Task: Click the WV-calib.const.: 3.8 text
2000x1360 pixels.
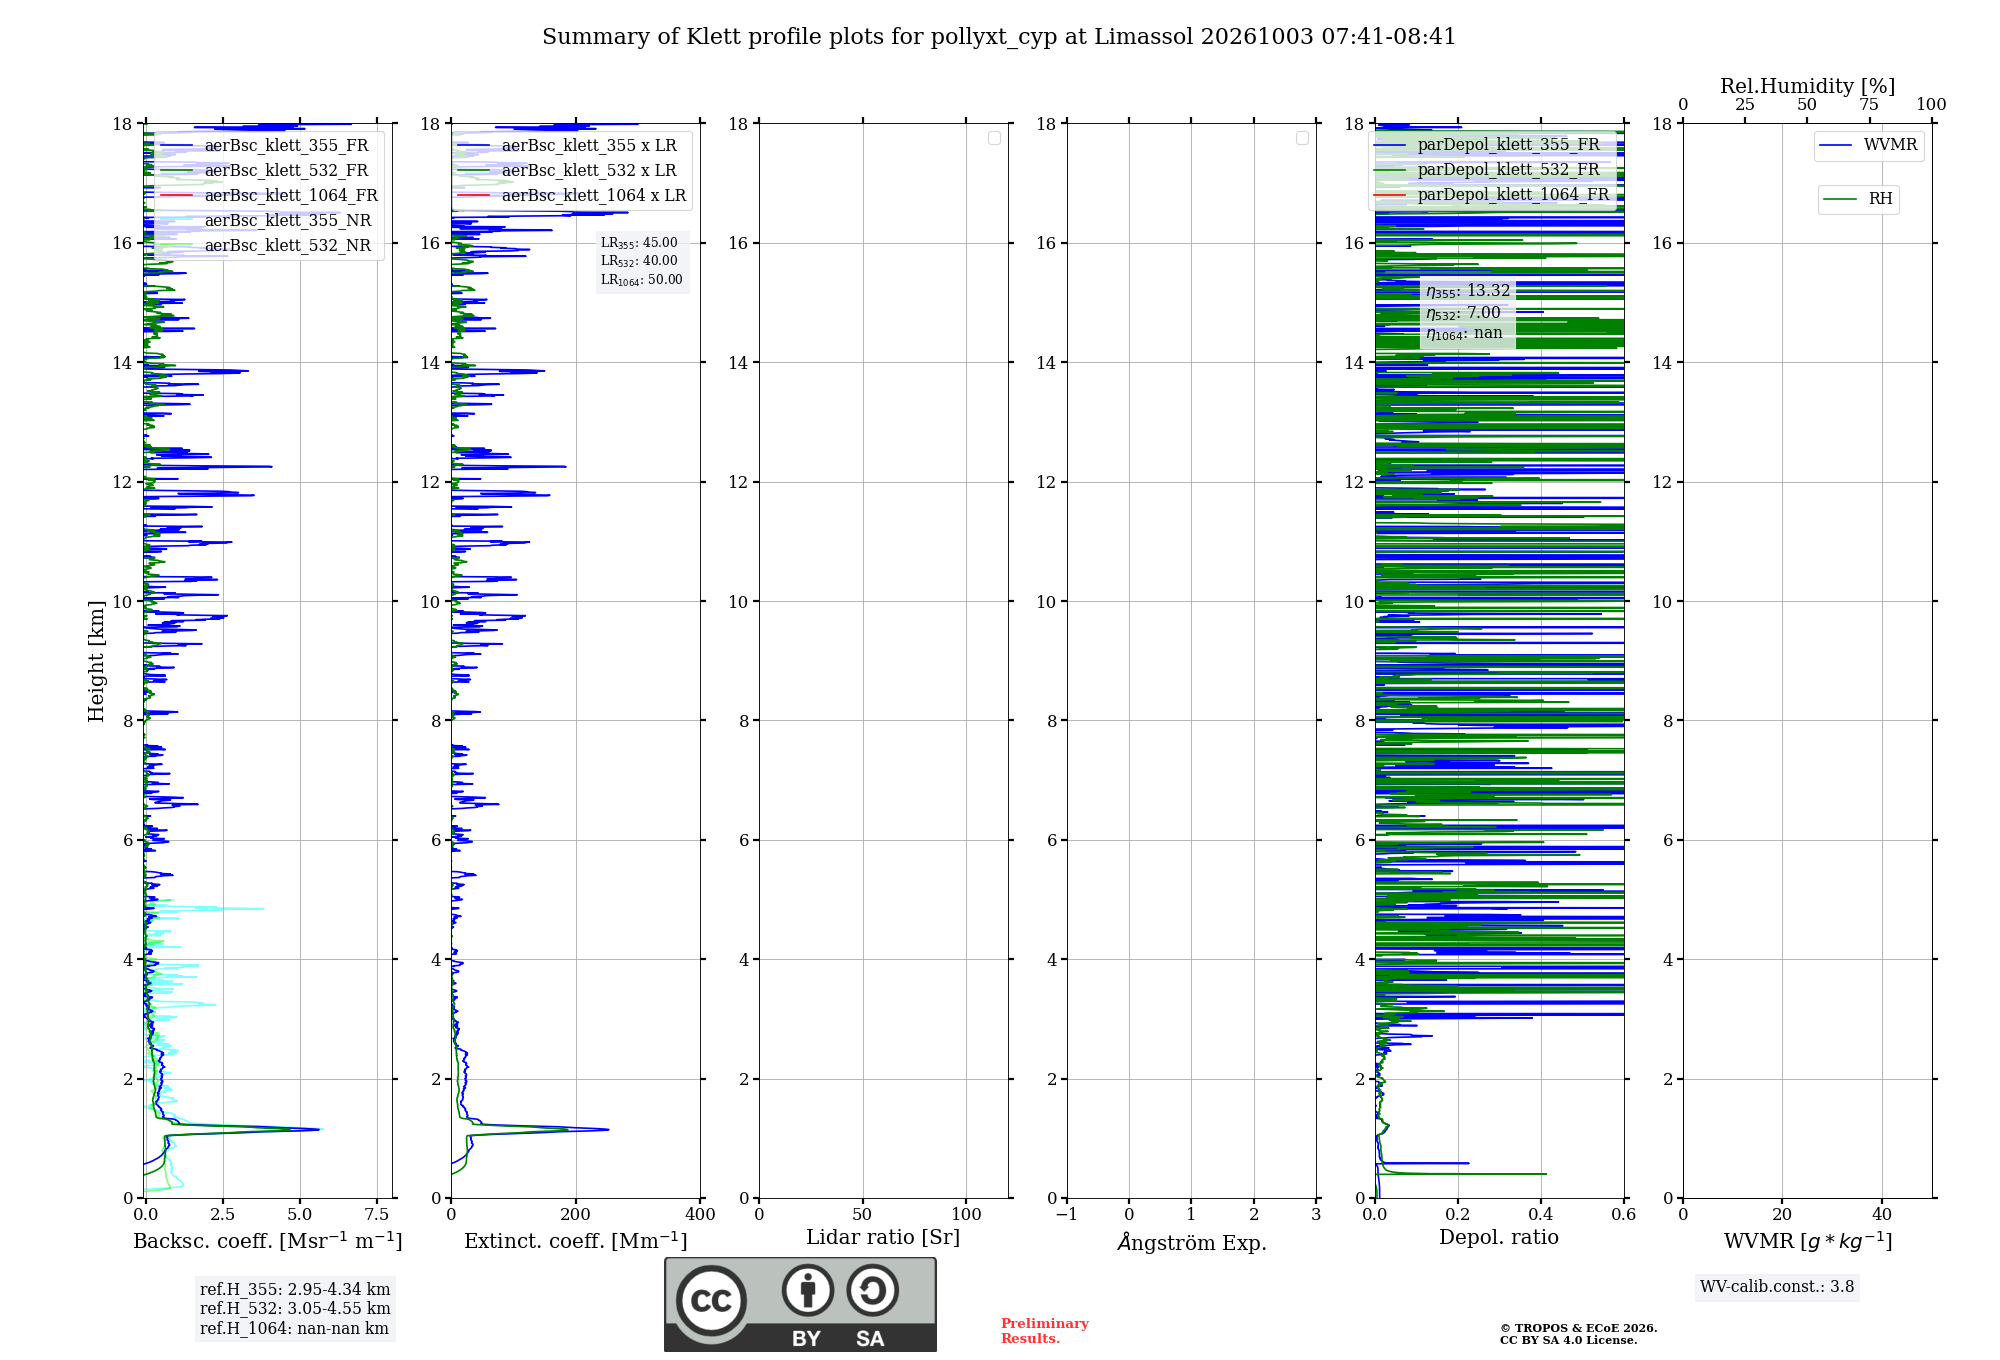Action: point(1777,1287)
